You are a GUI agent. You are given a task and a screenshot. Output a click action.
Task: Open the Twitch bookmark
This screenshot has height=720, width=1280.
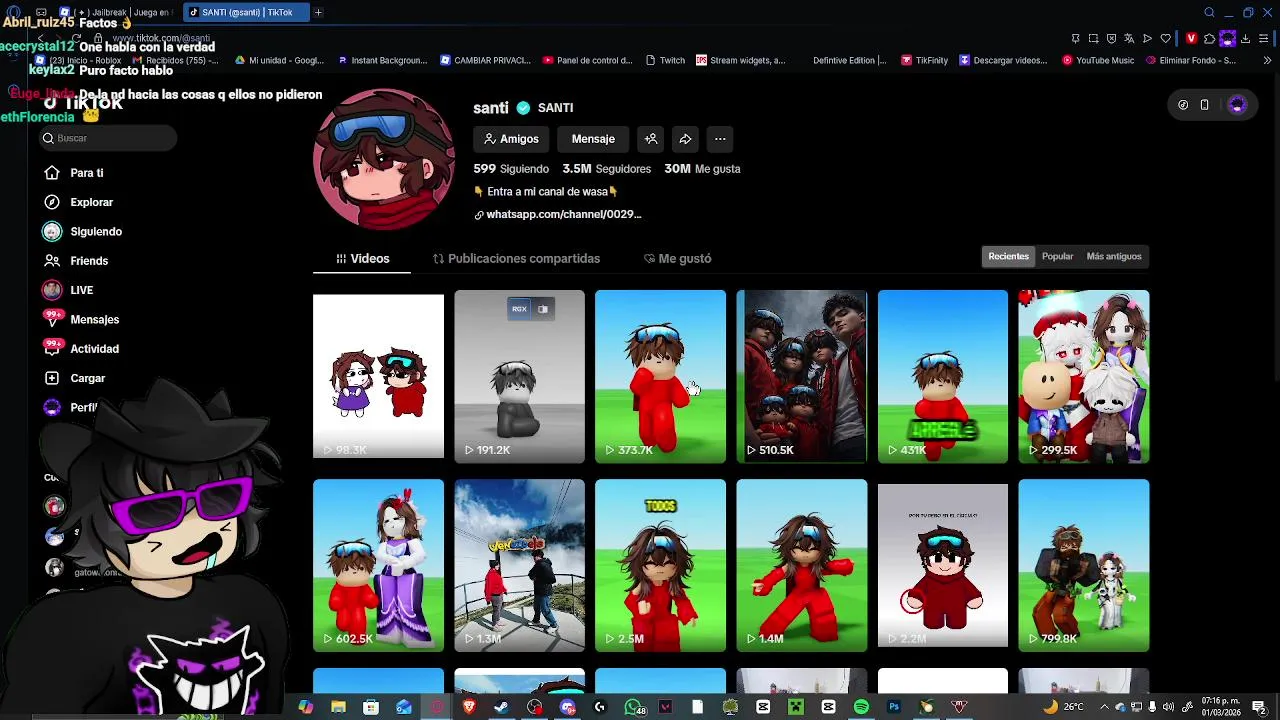pos(665,60)
